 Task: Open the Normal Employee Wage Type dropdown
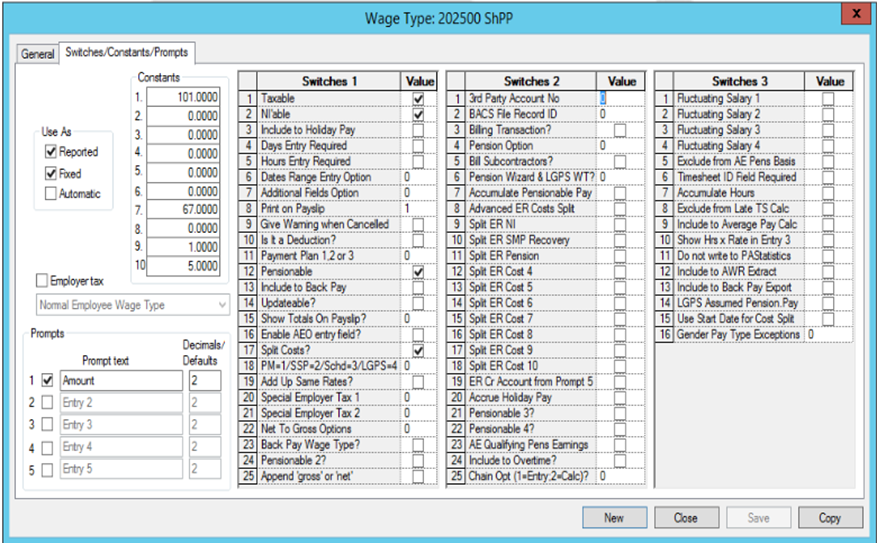click(x=133, y=305)
